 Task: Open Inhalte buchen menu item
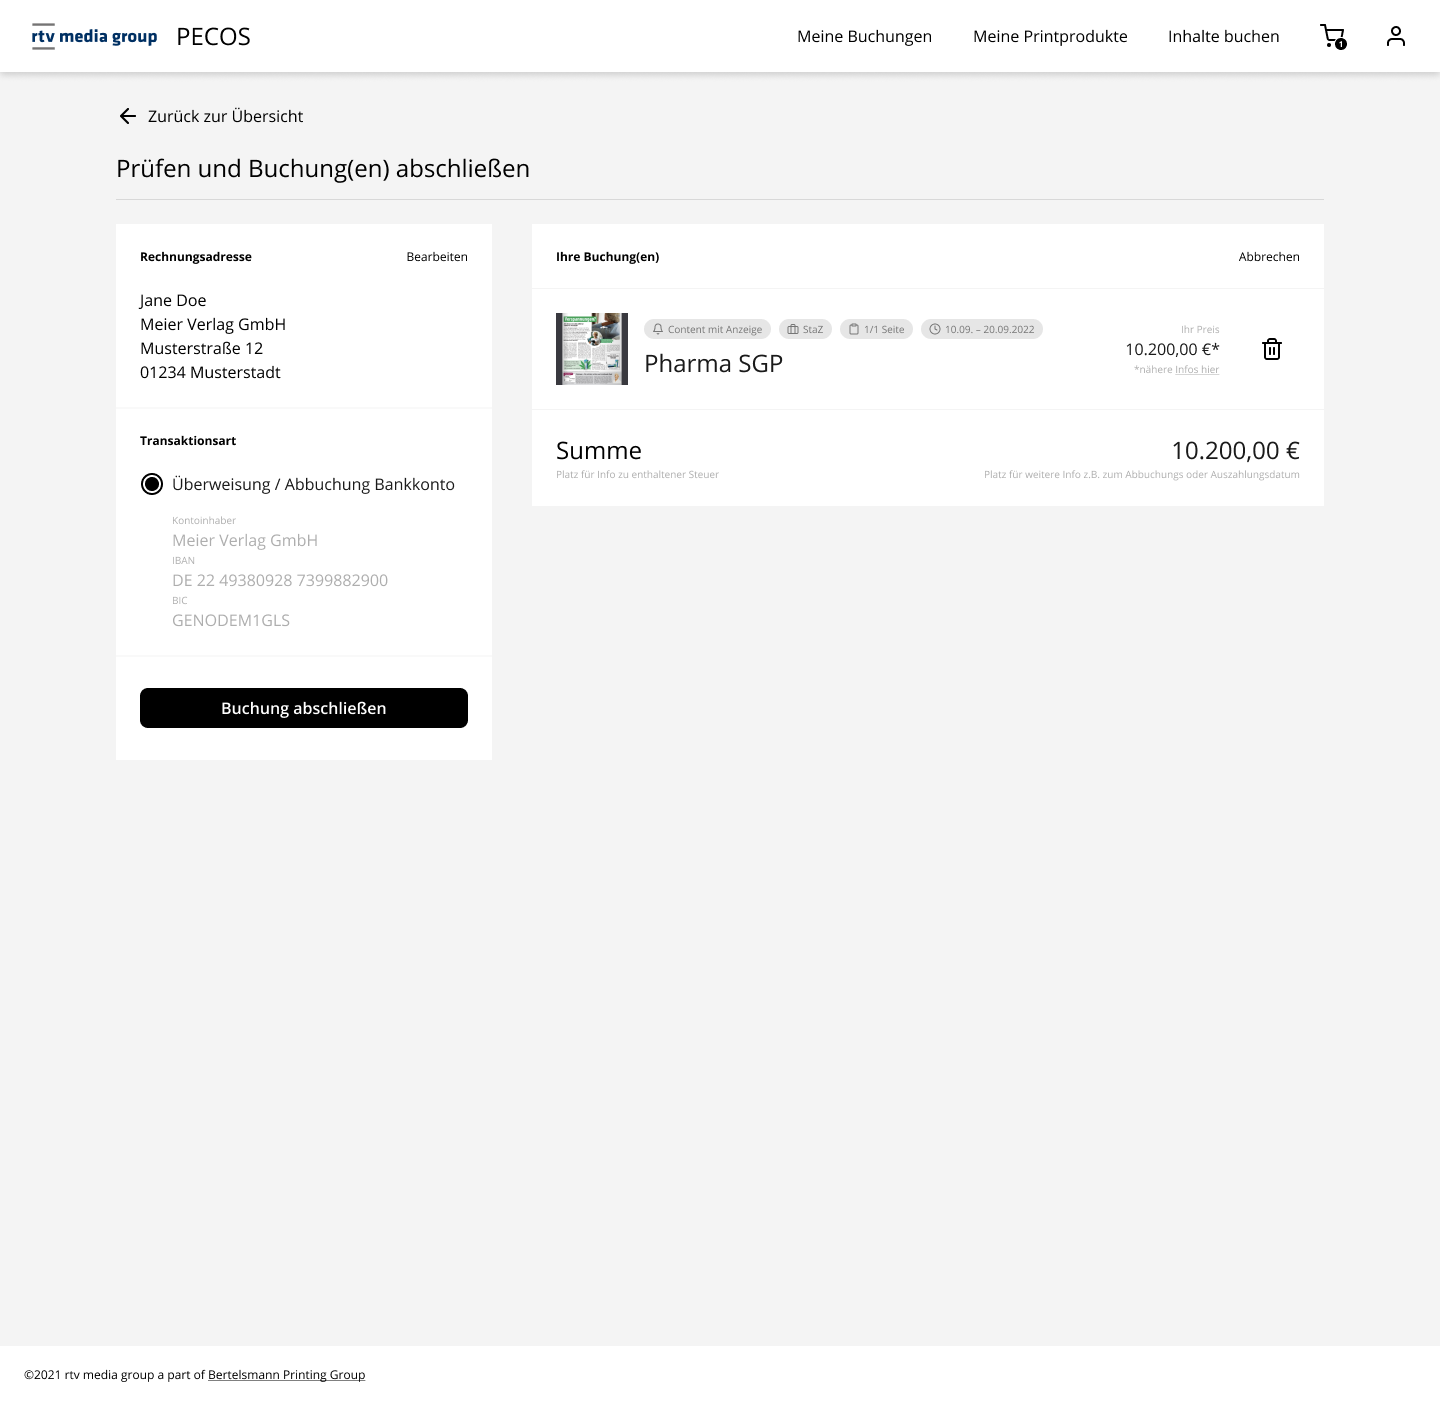(x=1224, y=36)
